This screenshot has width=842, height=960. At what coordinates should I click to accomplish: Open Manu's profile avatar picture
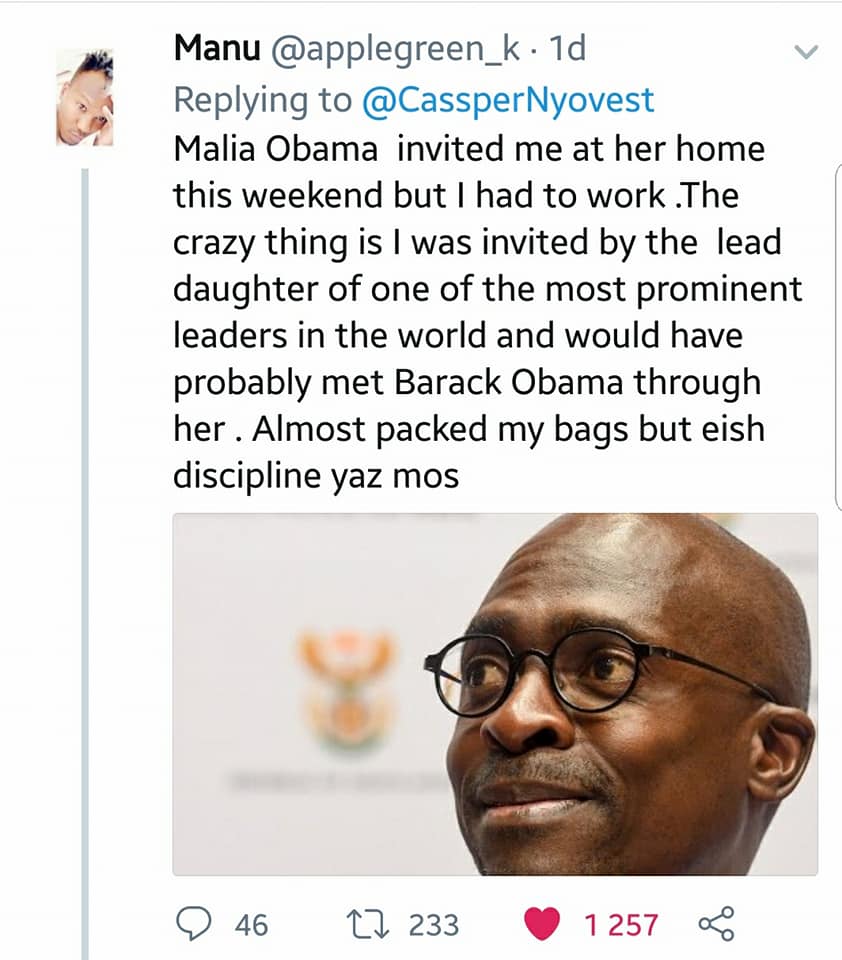(85, 98)
